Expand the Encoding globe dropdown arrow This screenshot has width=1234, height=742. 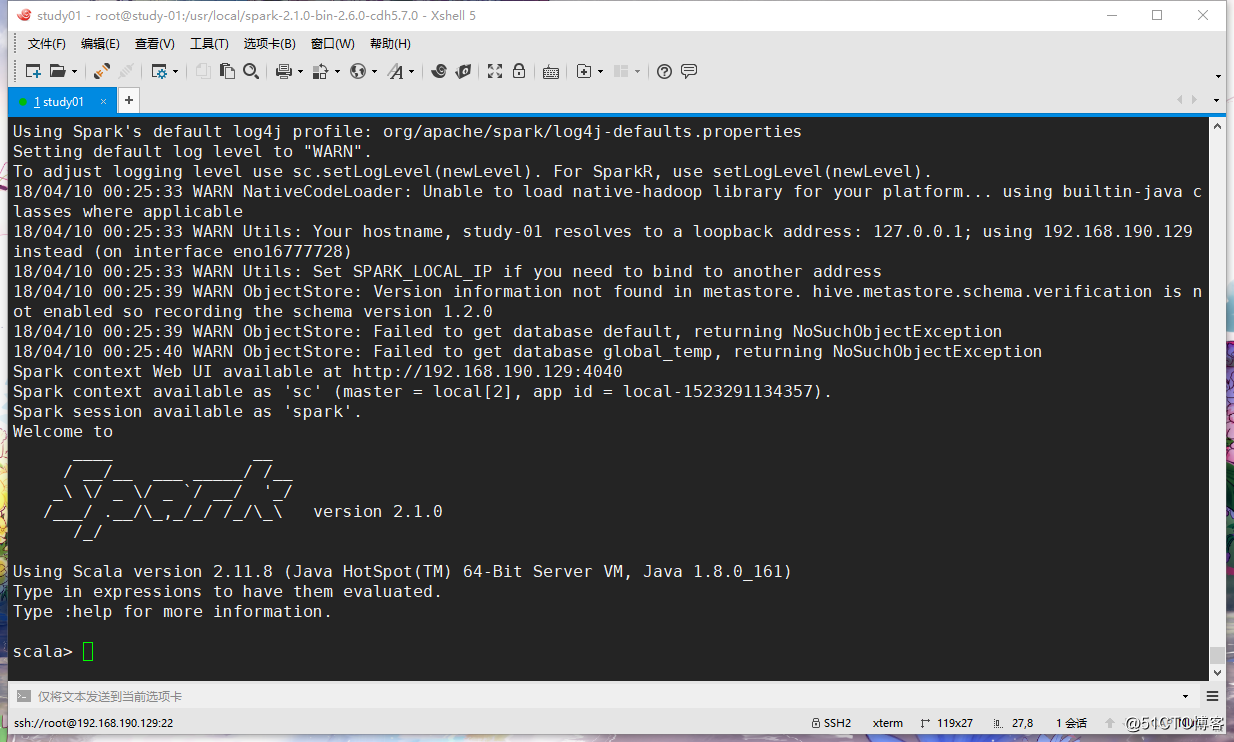(x=374, y=72)
